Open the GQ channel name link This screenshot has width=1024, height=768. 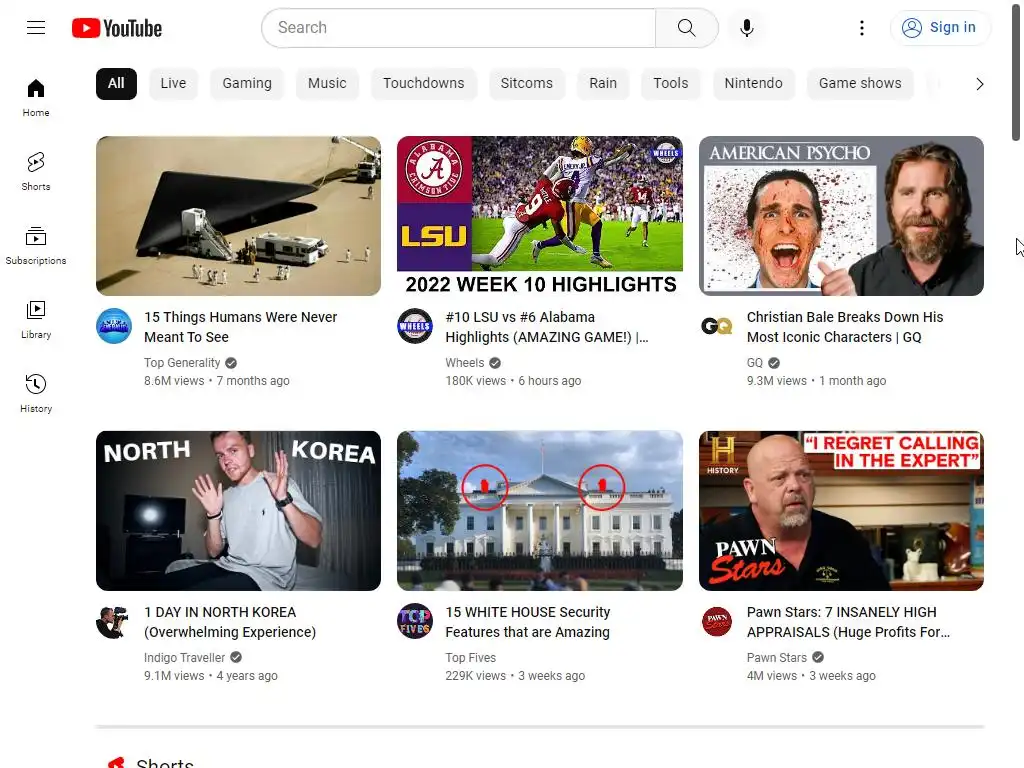click(755, 362)
